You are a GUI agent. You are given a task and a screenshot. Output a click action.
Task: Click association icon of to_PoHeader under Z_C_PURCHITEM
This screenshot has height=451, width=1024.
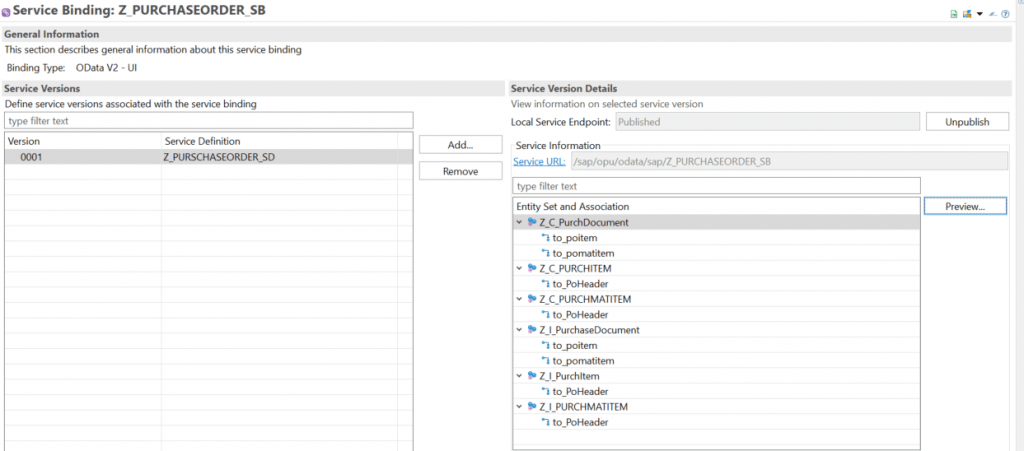click(546, 283)
